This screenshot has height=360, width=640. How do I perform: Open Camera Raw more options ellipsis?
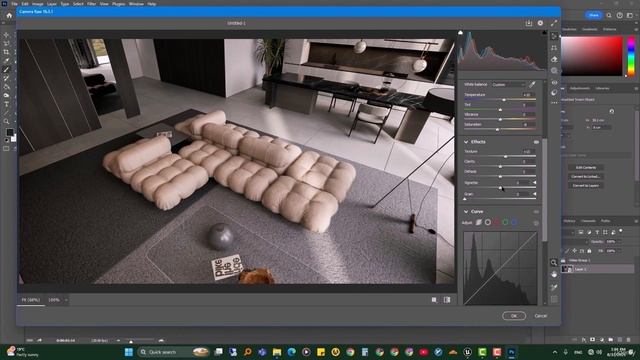(554, 102)
